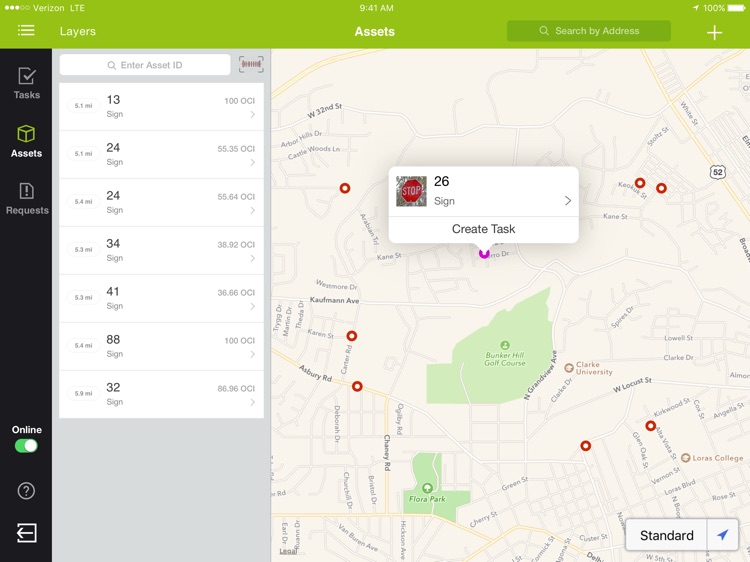
Task: Open the stop sign thumbnail
Action: coord(411,191)
